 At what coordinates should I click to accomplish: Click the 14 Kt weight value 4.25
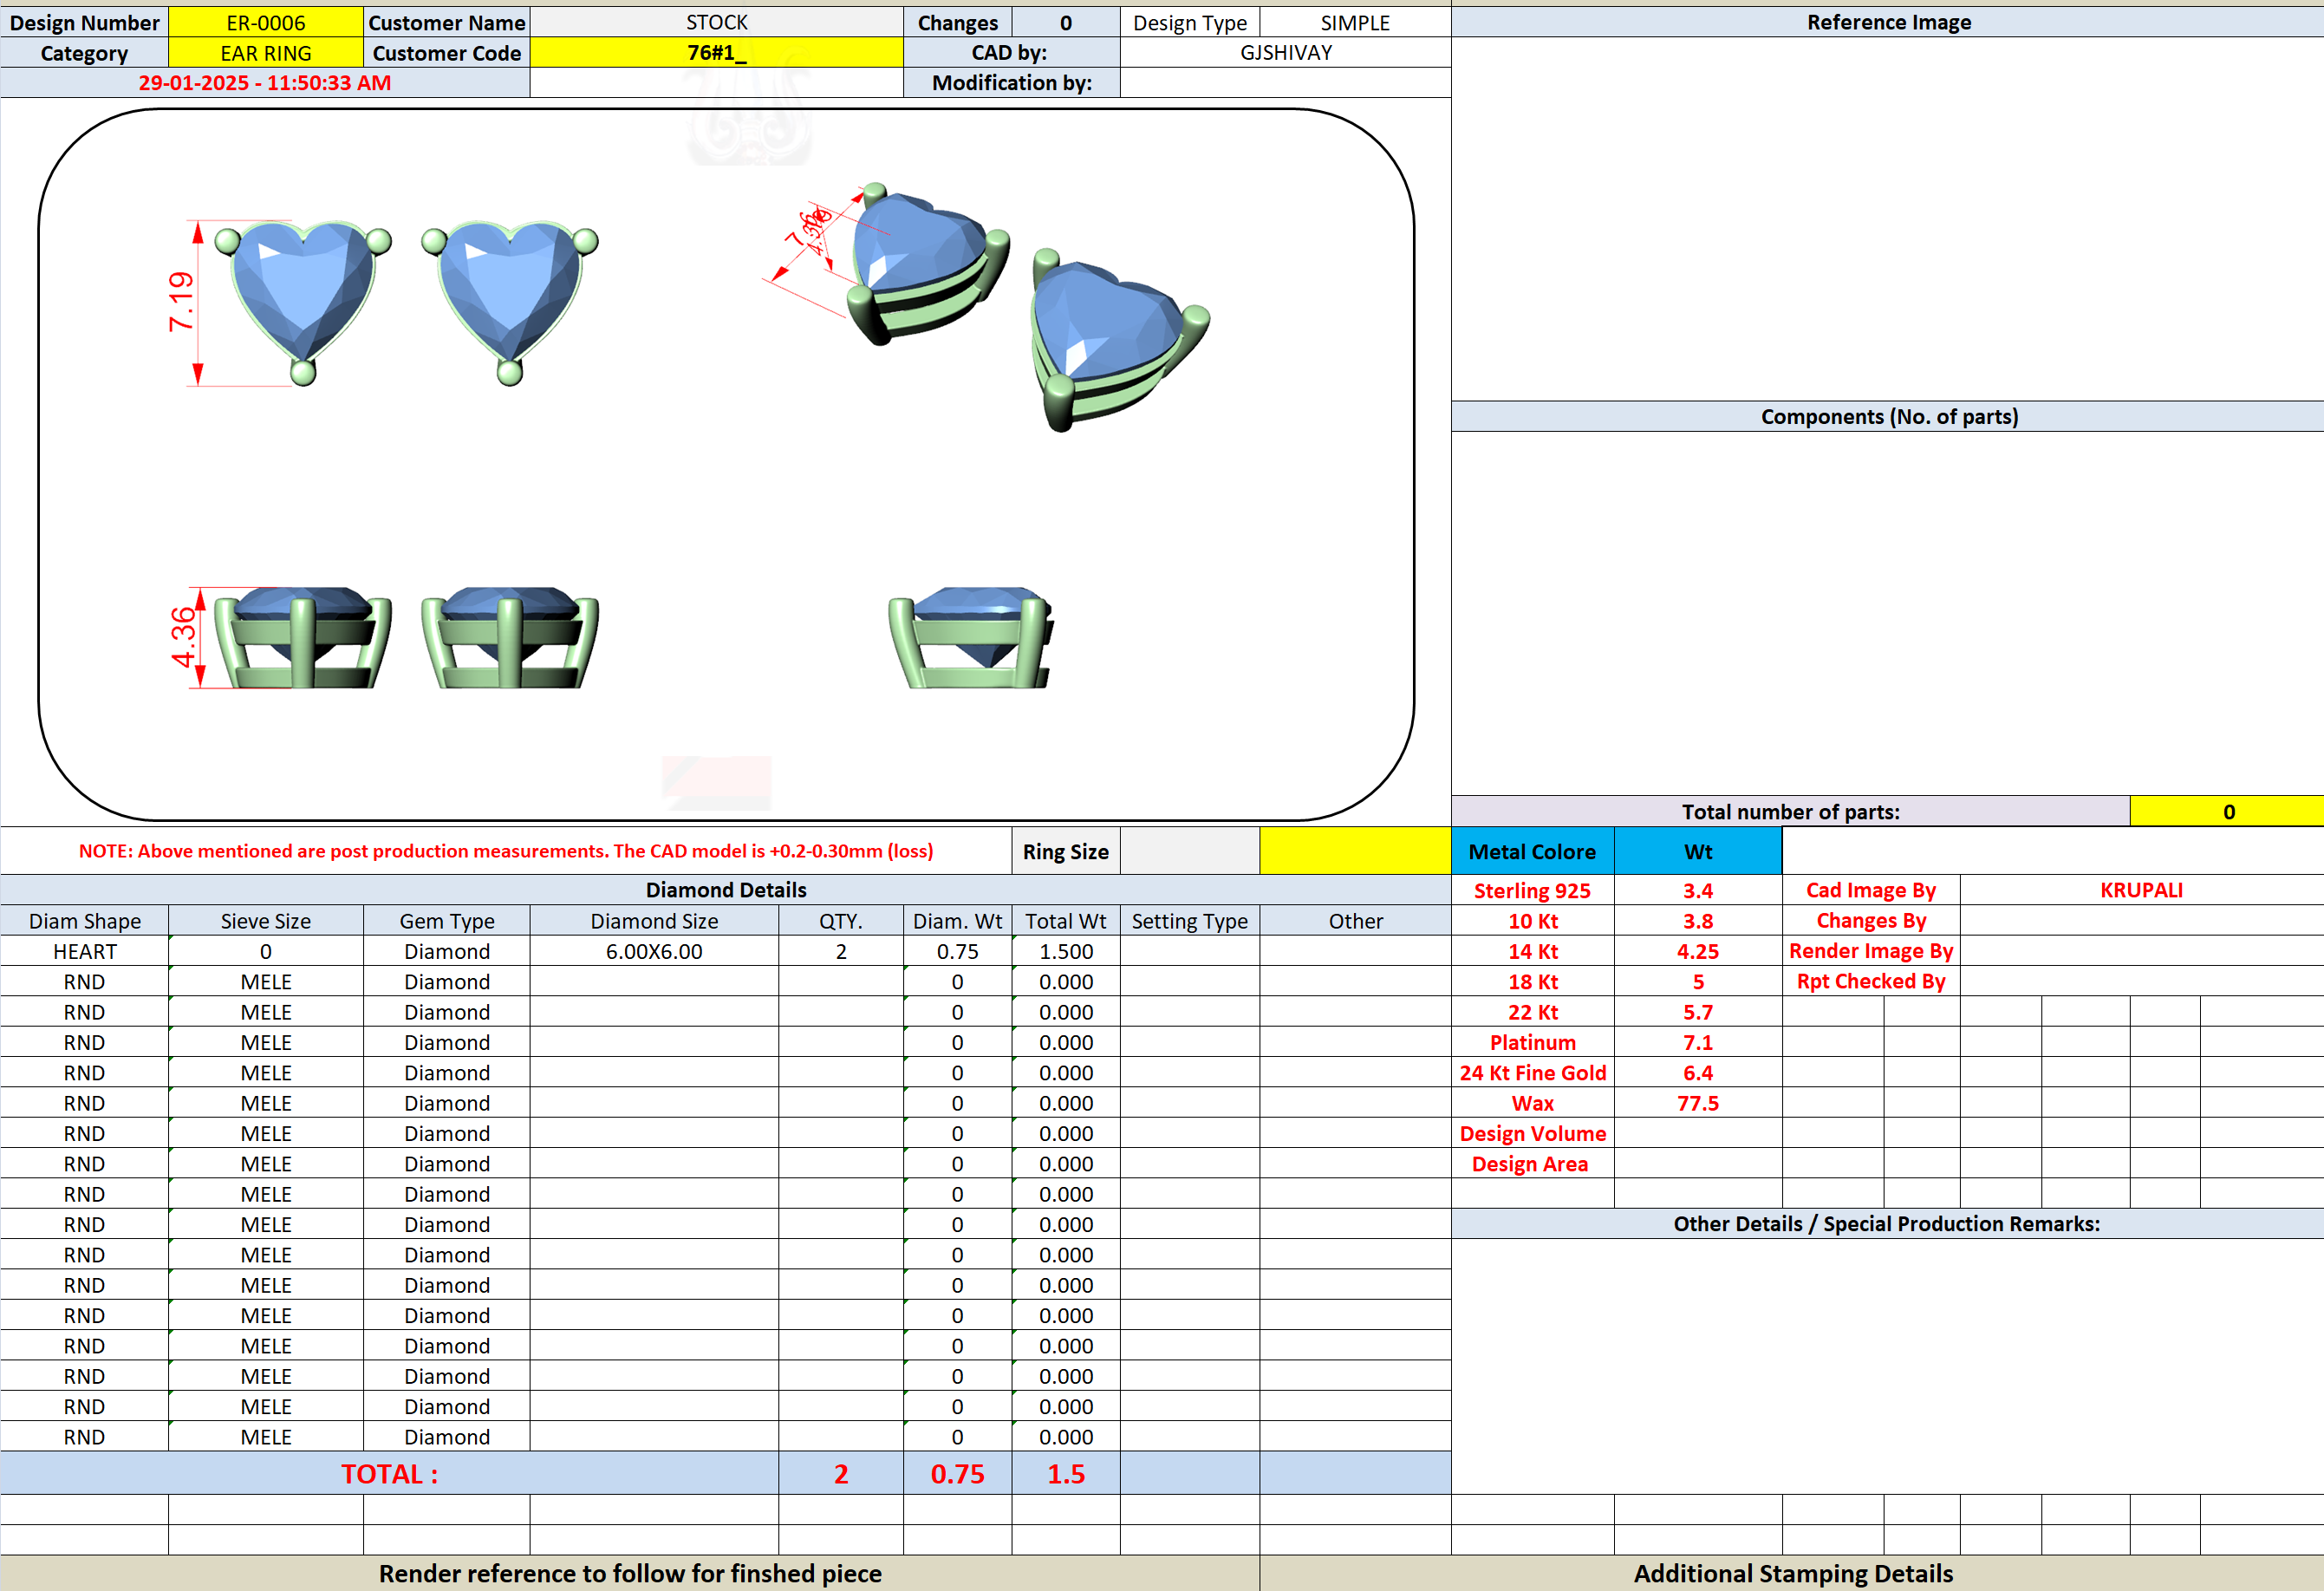1698,951
